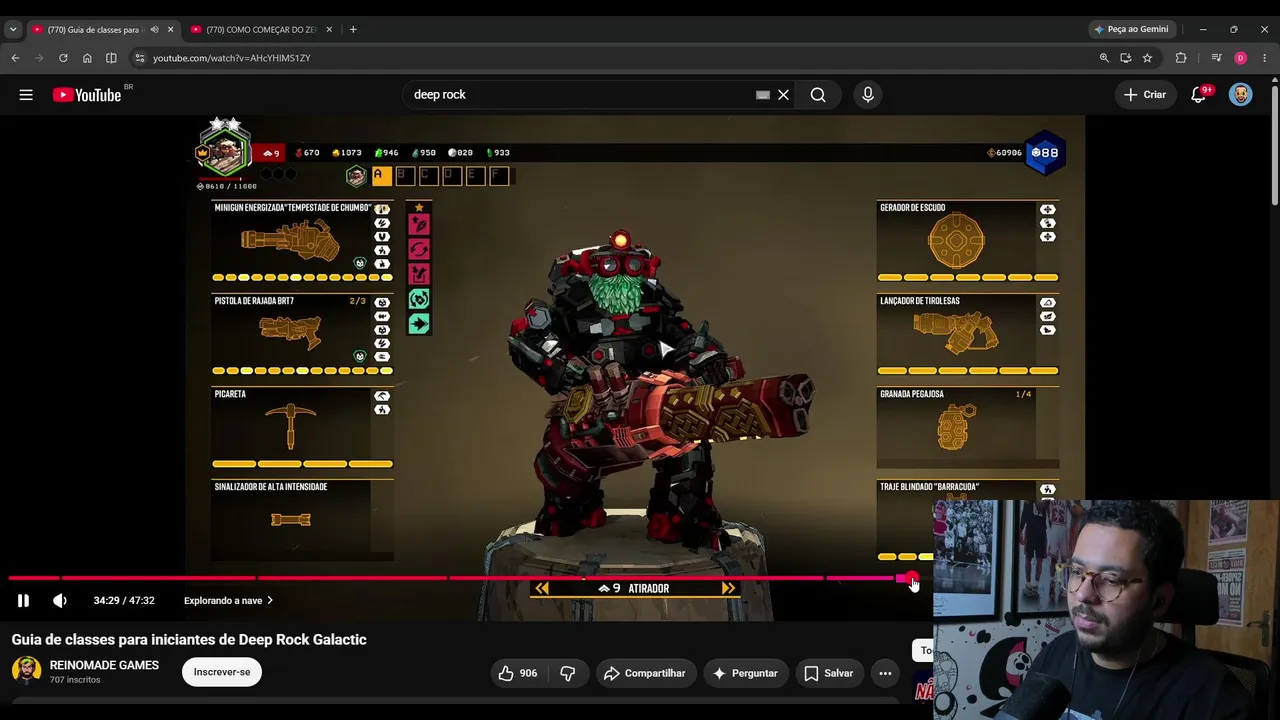Pause the video

click(23, 600)
